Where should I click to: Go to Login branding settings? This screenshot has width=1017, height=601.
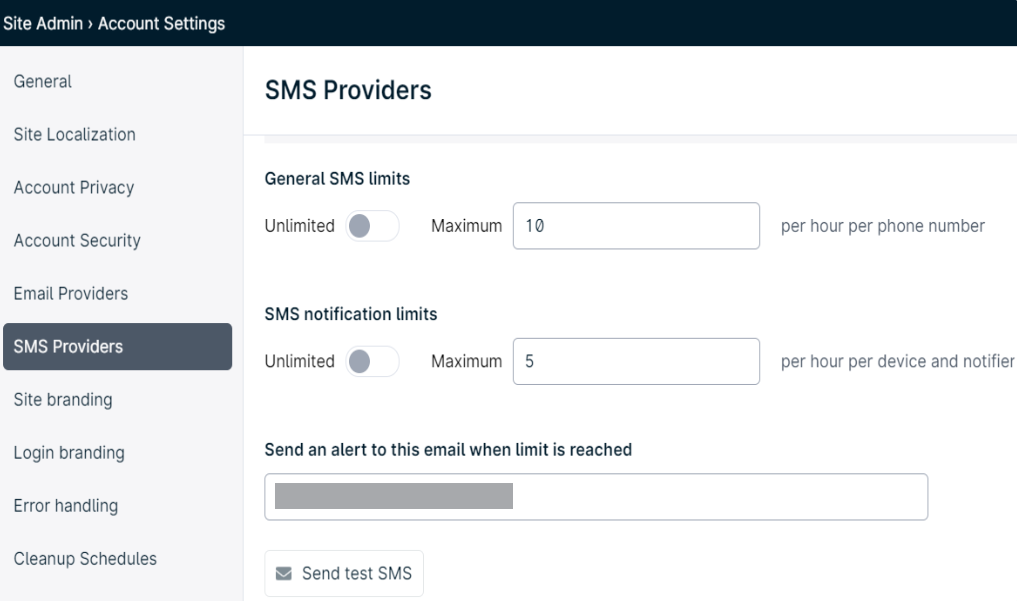(69, 453)
